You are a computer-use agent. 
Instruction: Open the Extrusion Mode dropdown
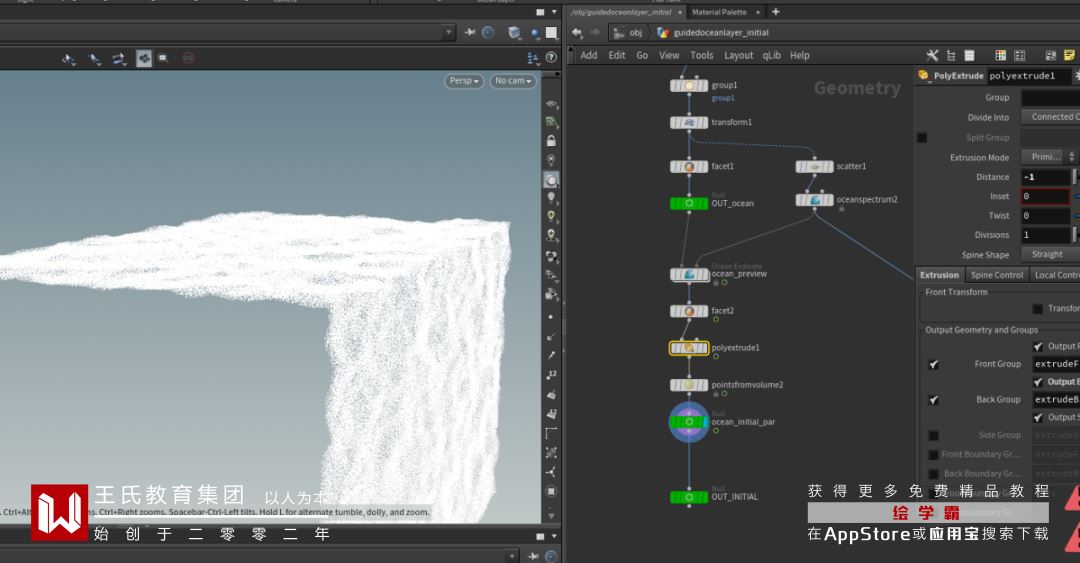pos(1048,157)
